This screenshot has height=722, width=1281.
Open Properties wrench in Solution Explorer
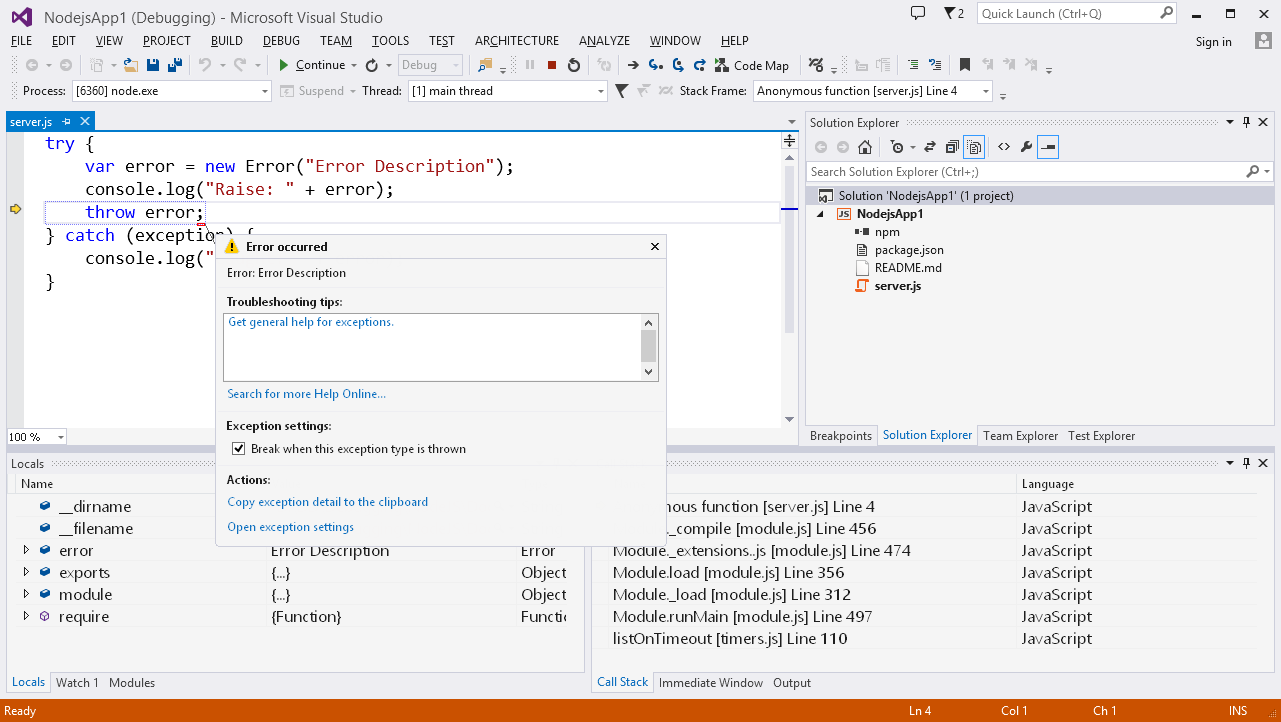point(1026,147)
